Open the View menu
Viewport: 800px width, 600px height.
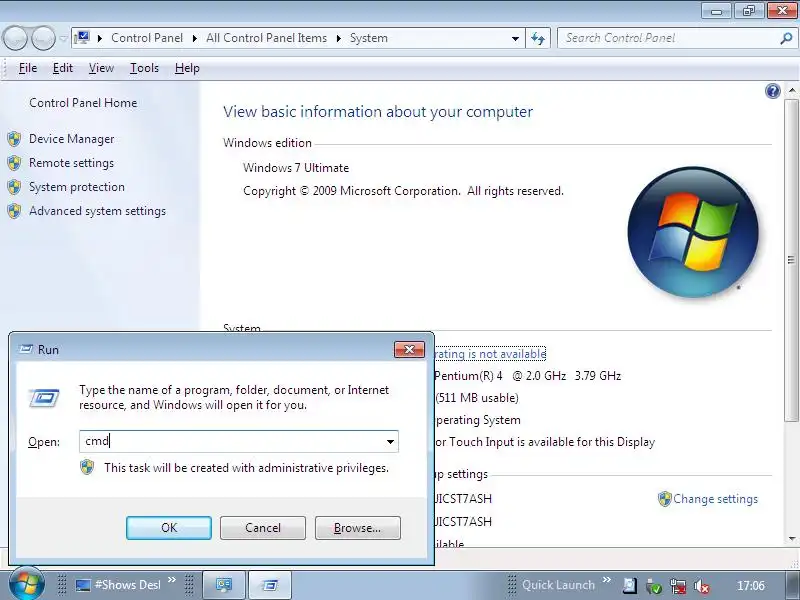click(101, 68)
